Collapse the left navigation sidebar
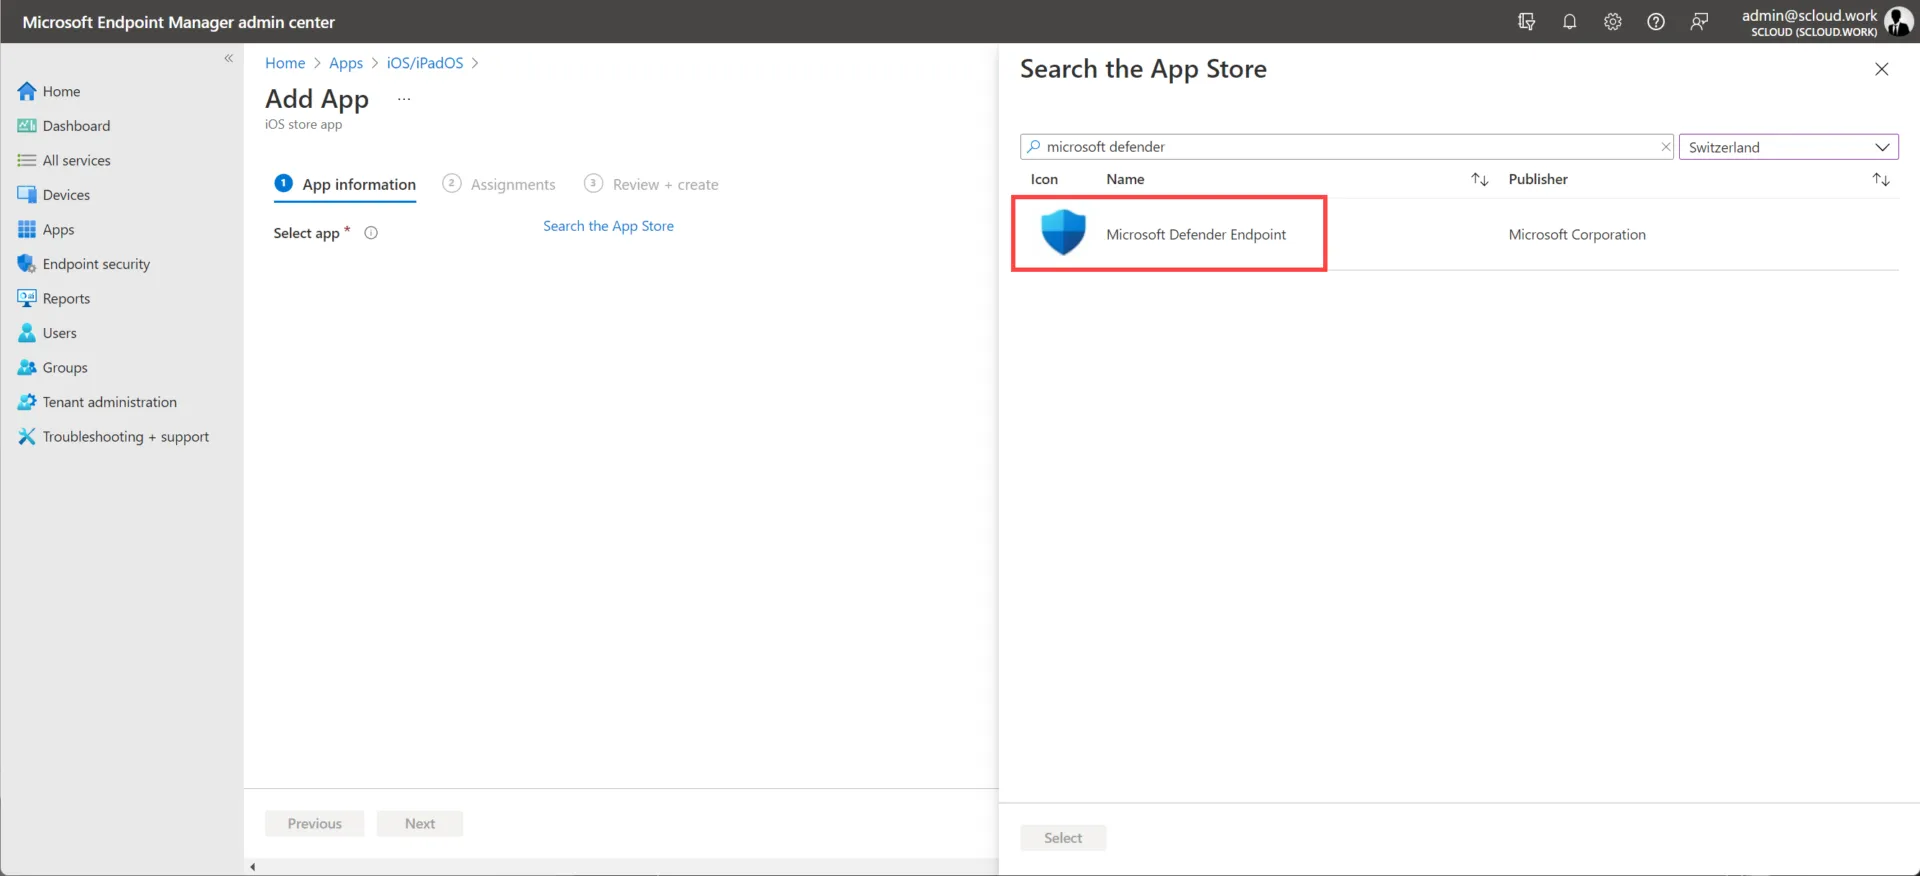Viewport: 1920px width, 876px height. tap(229, 58)
